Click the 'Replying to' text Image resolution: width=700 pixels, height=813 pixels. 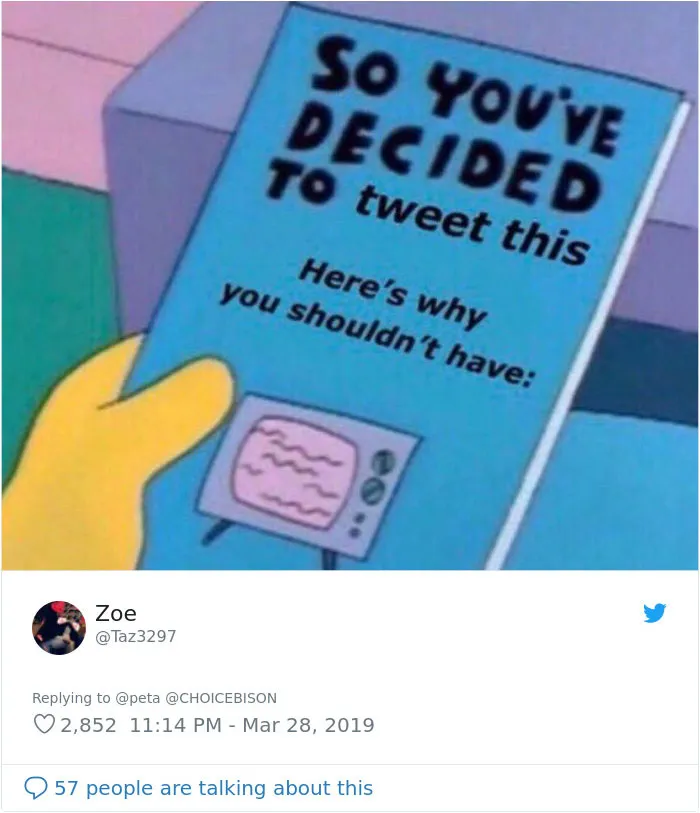click(71, 698)
